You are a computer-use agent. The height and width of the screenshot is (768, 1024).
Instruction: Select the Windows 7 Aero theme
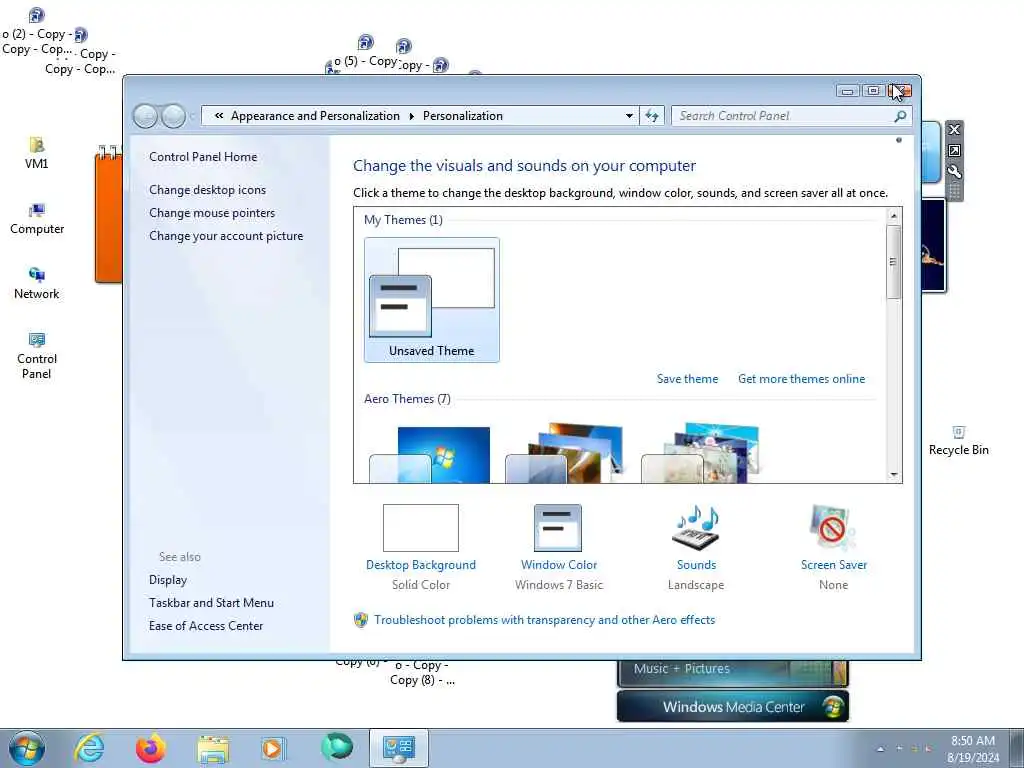pyautogui.click(x=429, y=455)
